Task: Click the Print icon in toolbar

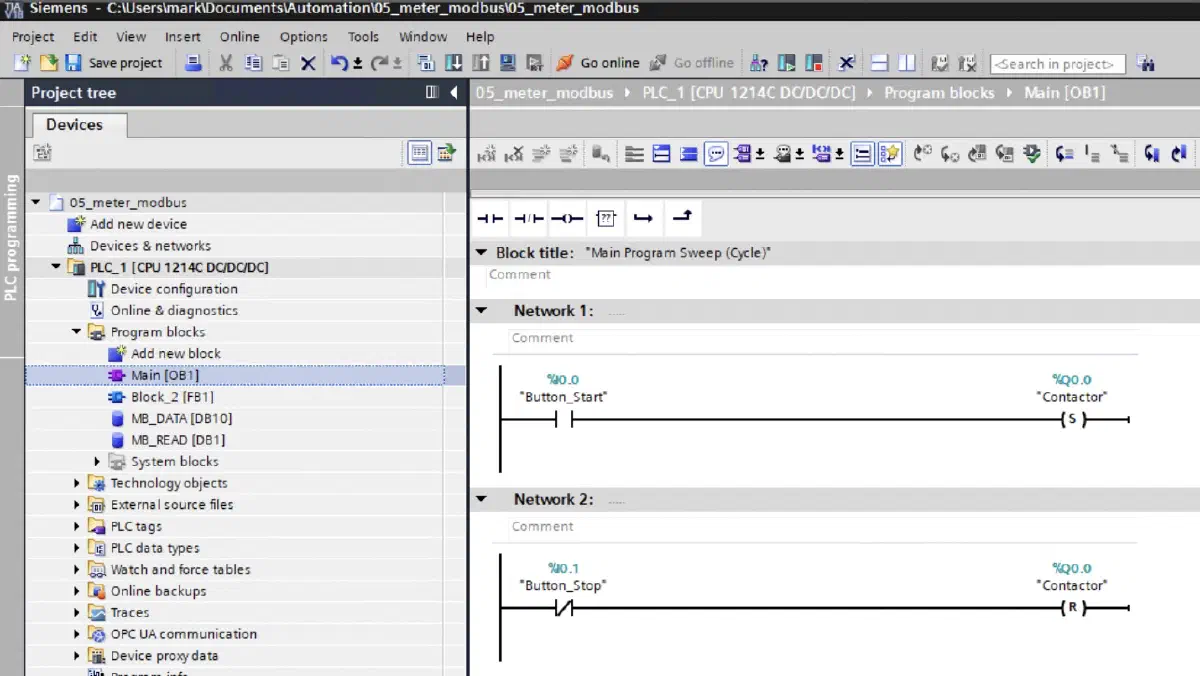Action: (194, 63)
